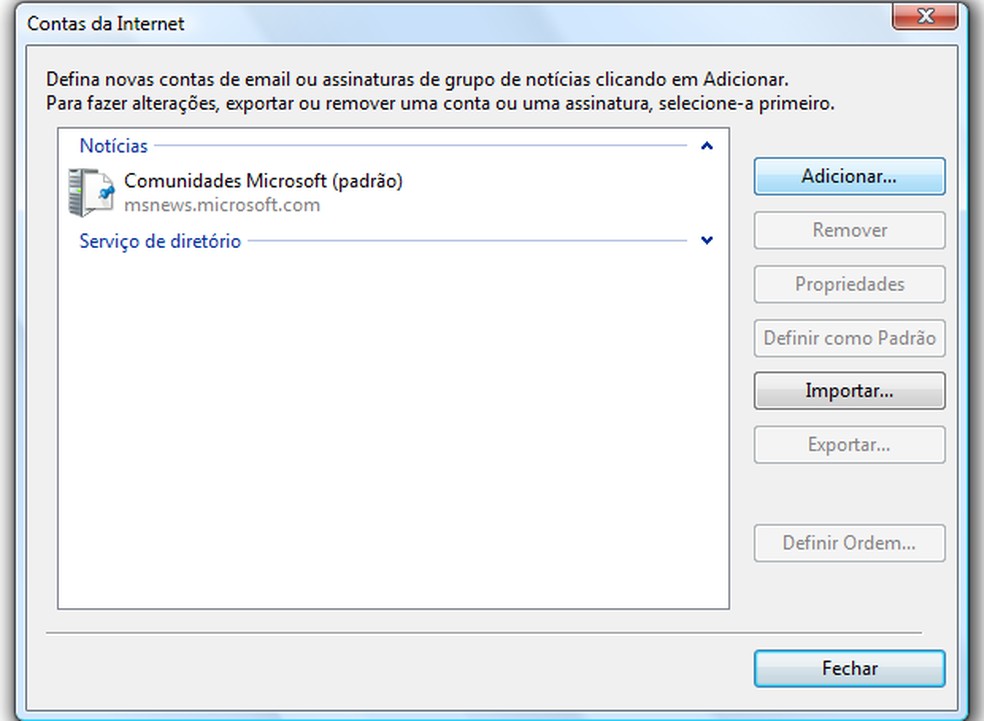The image size is (984, 721).
Task: Click the Remover button
Action: coord(849,230)
